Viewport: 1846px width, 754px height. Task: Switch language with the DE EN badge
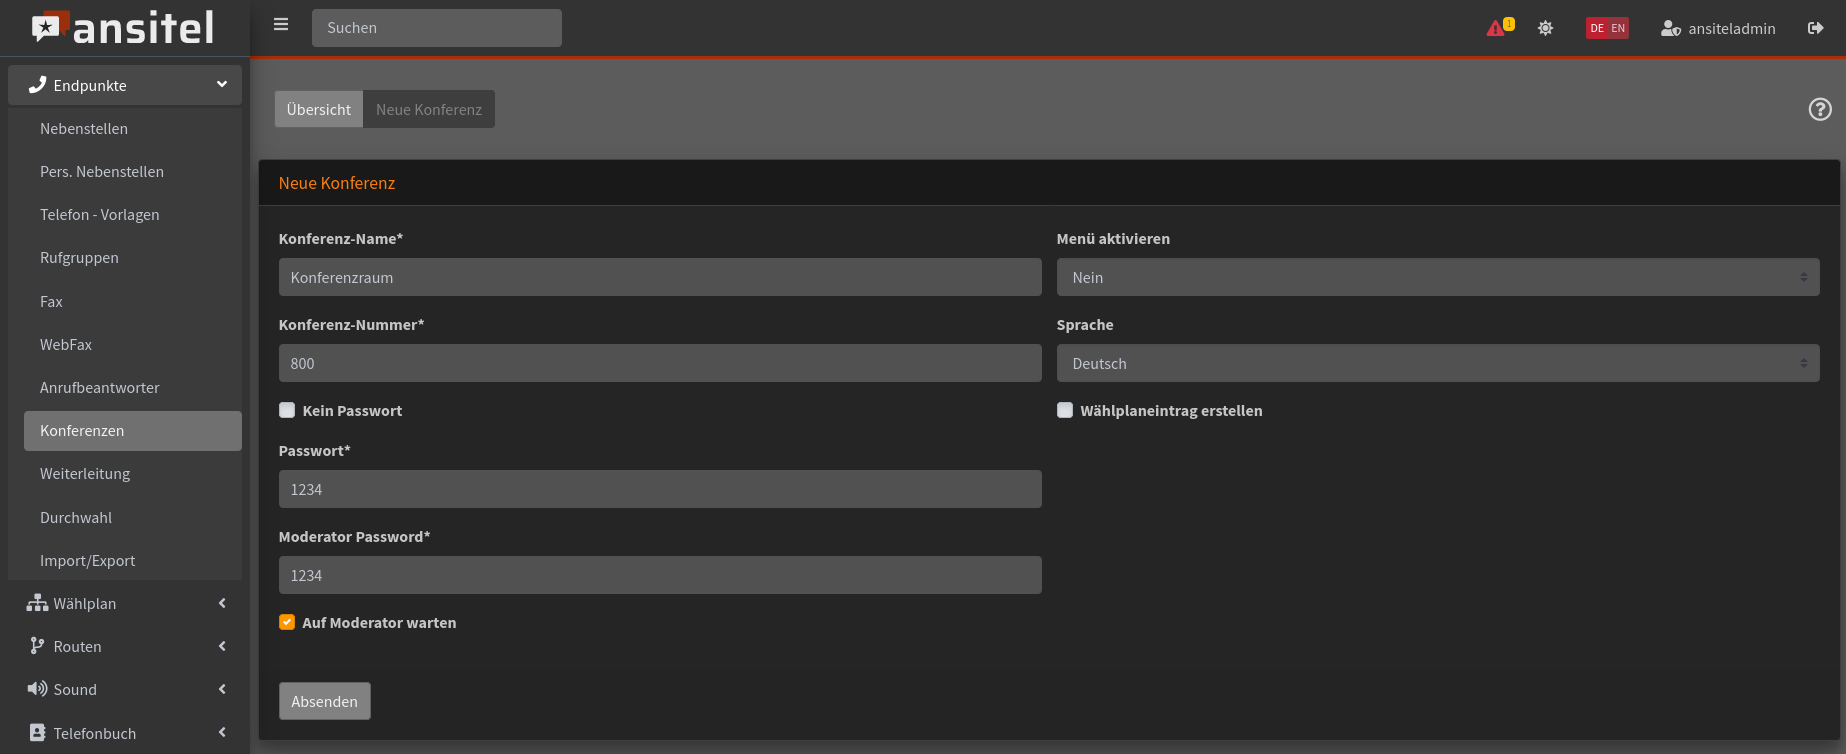[x=1606, y=28]
